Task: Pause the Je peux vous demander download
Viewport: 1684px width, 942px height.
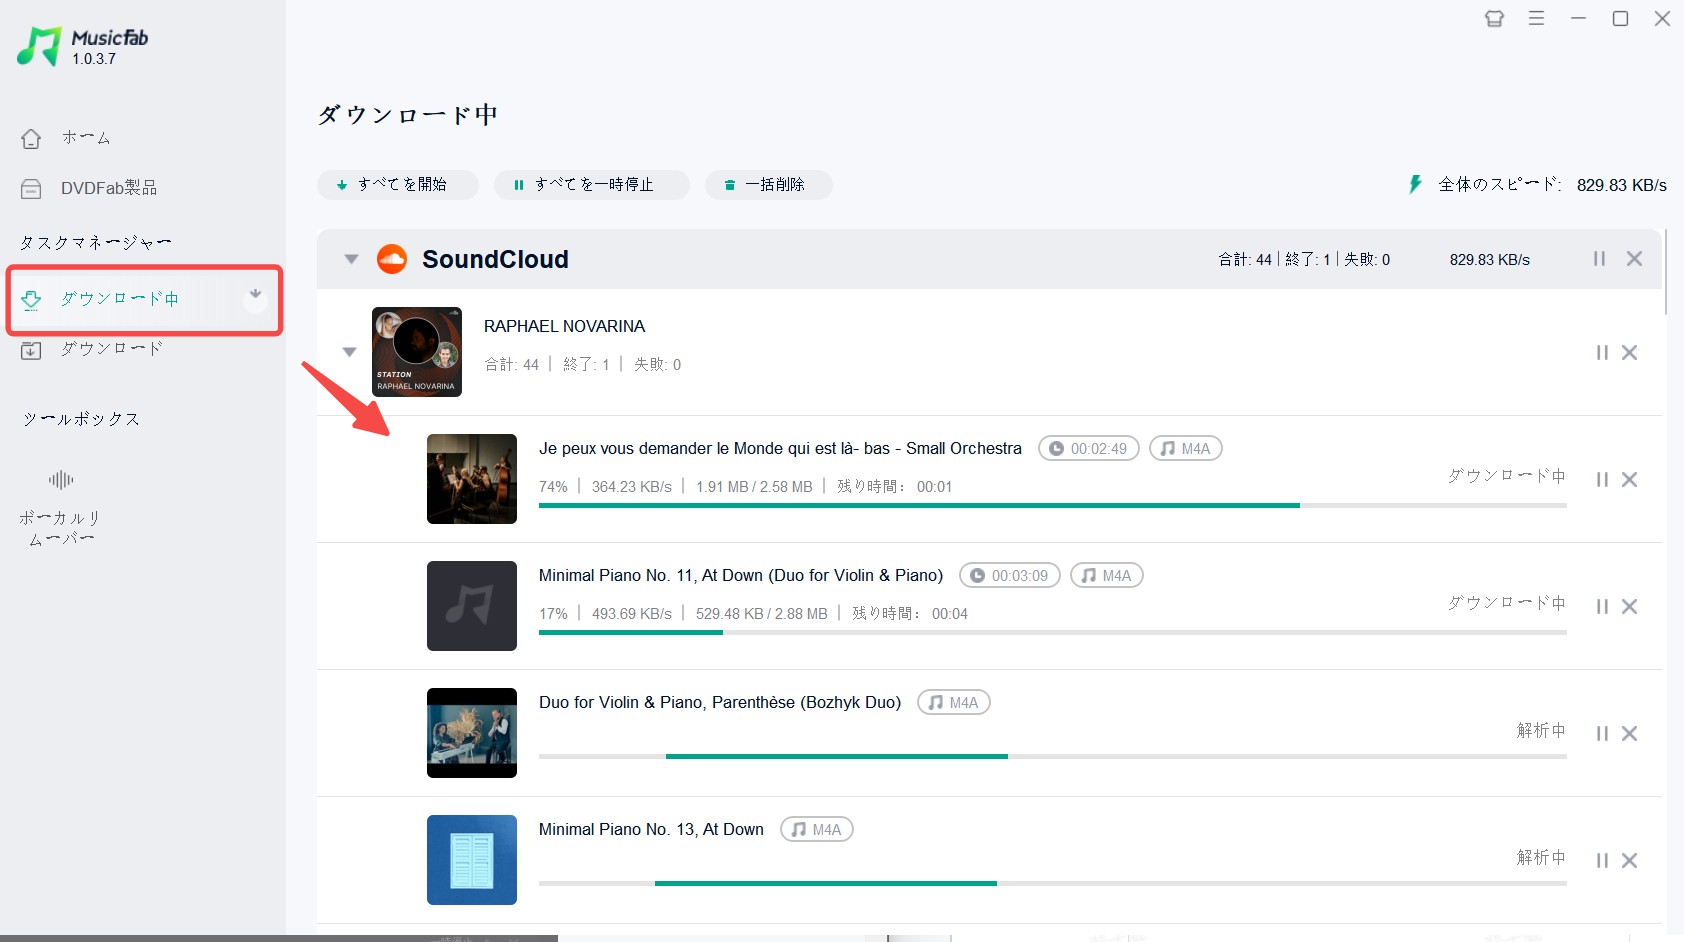Action: (1602, 480)
